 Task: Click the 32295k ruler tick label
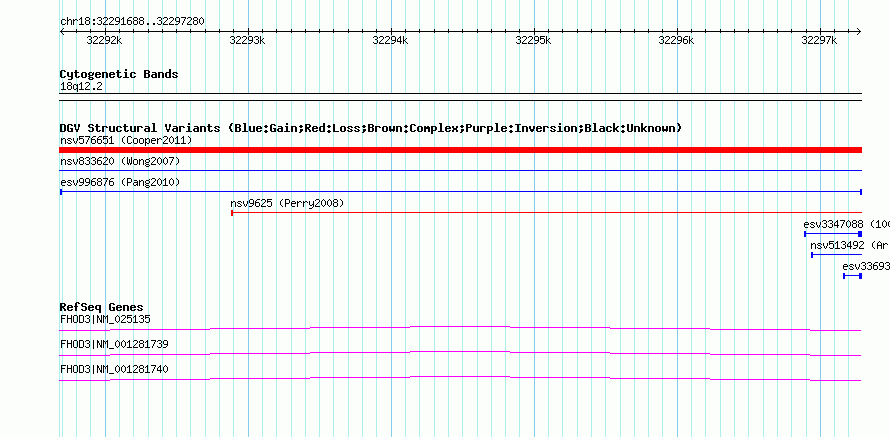tap(533, 40)
